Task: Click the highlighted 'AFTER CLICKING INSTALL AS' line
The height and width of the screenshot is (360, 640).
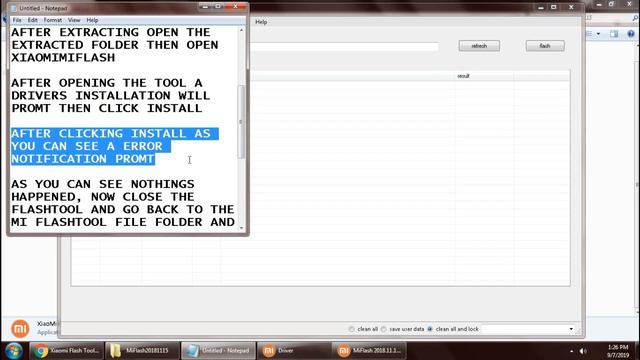Action: 111,133
